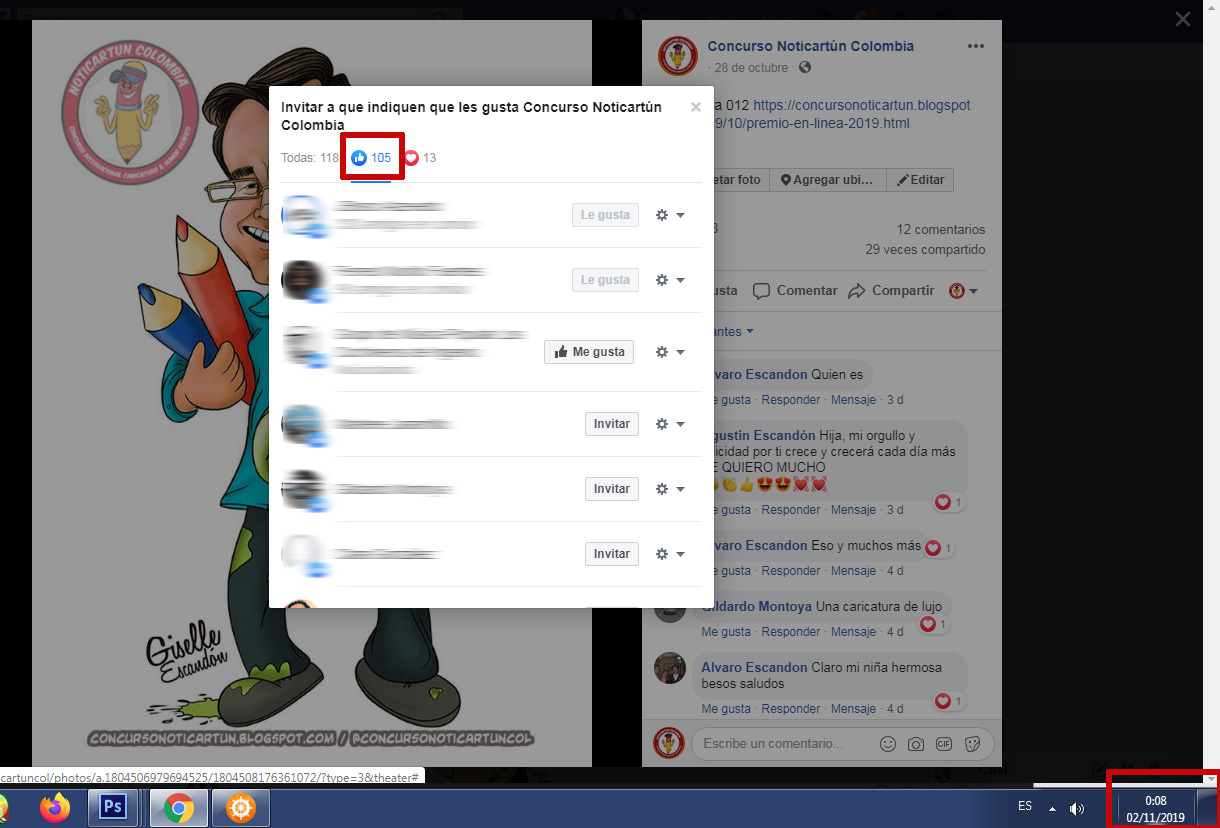
Task: Click the topmost Invitar button in dialog
Action: click(x=612, y=424)
